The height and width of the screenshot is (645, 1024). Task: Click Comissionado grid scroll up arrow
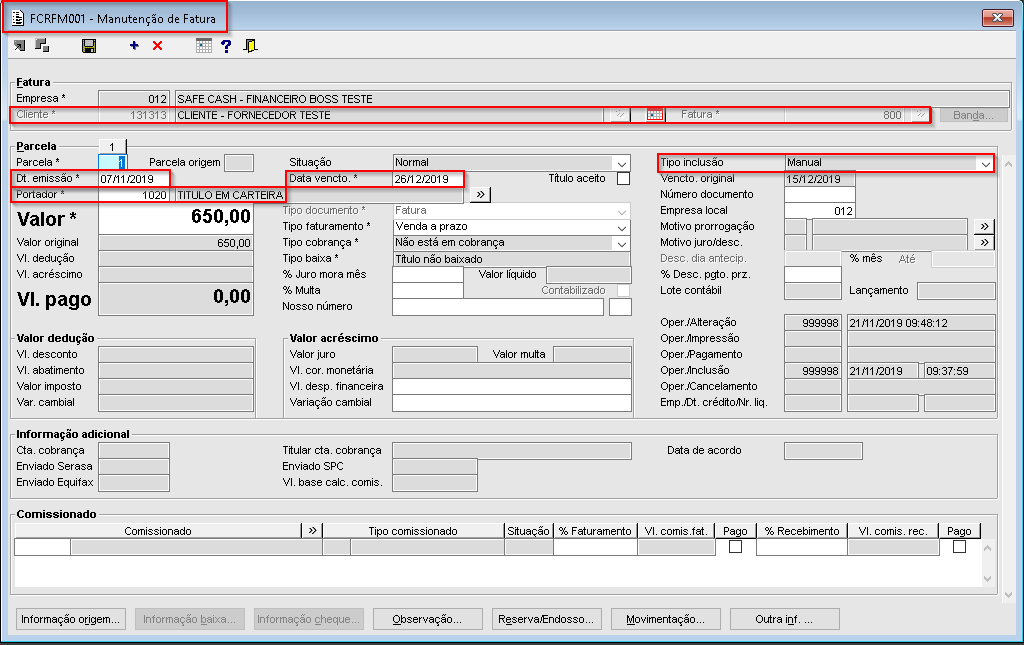click(987, 548)
